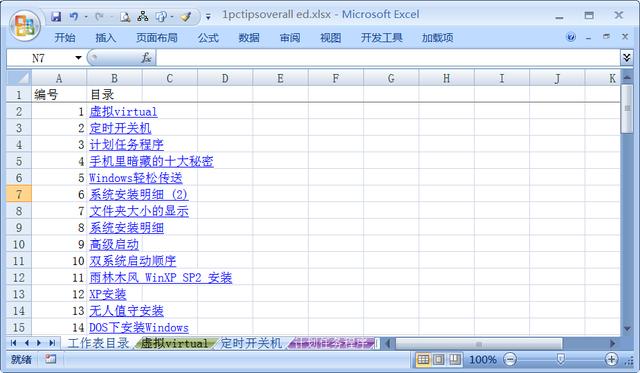This screenshot has width=640, height=373.
Task: Click the Undo arrow icon
Action: (x=74, y=16)
